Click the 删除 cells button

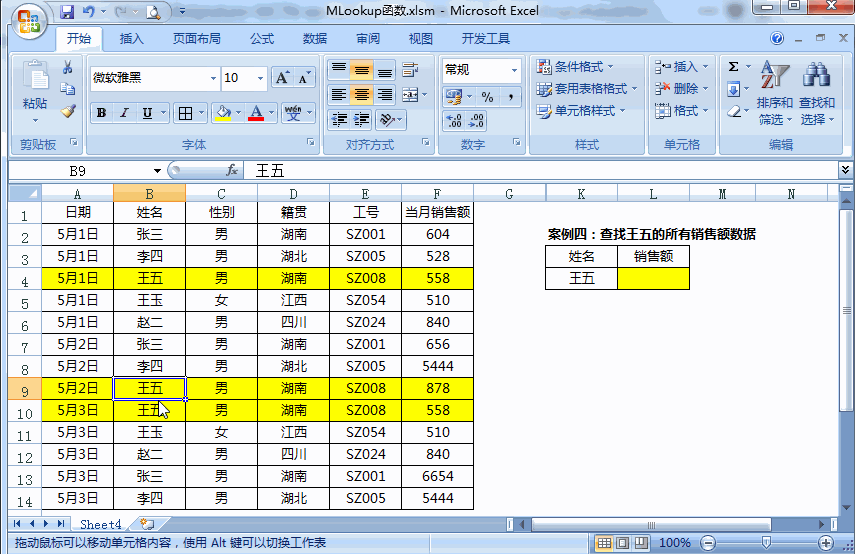(681, 88)
